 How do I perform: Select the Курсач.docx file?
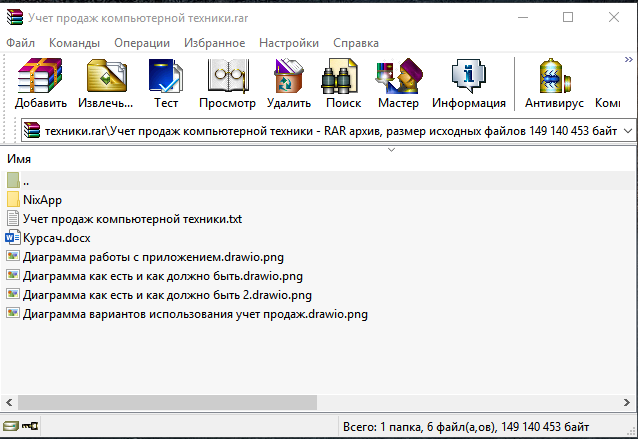point(56,237)
